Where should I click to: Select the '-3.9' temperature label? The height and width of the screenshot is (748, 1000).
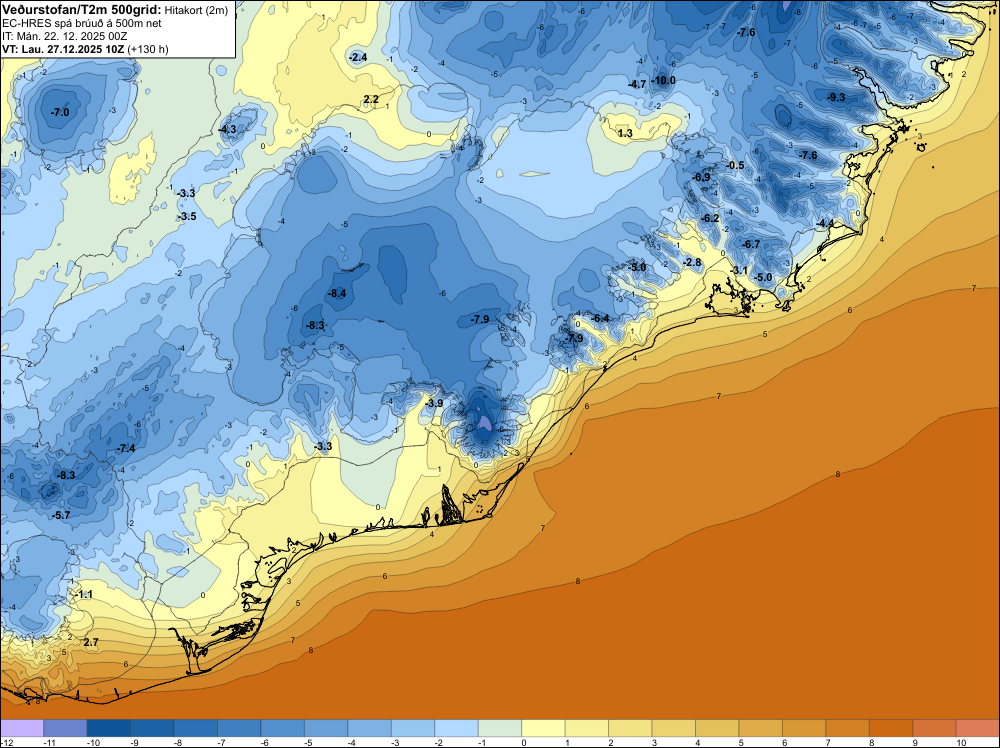(x=434, y=403)
